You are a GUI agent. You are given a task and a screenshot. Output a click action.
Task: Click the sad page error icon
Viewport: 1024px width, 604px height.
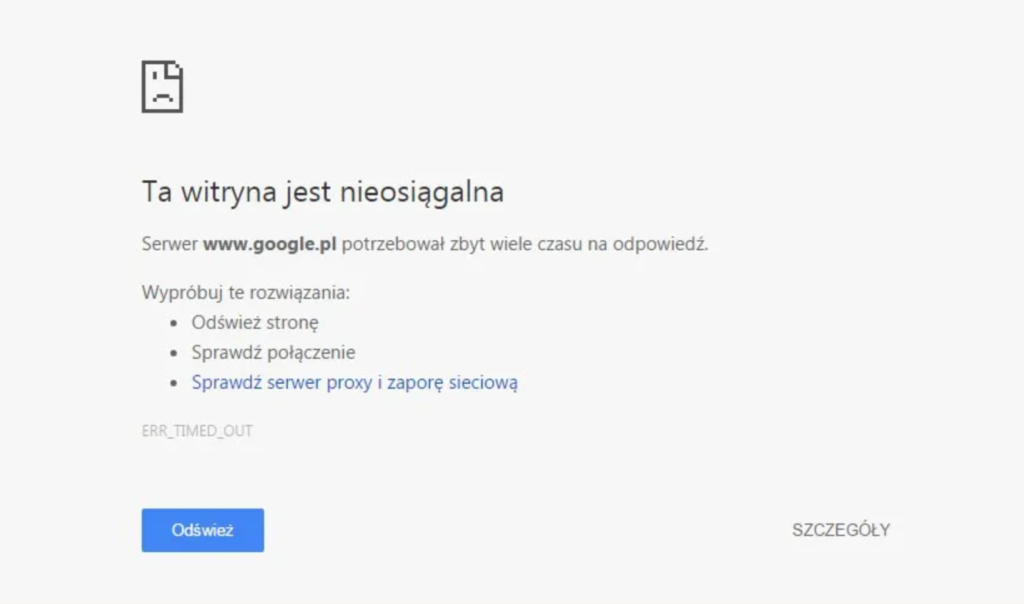[162, 86]
